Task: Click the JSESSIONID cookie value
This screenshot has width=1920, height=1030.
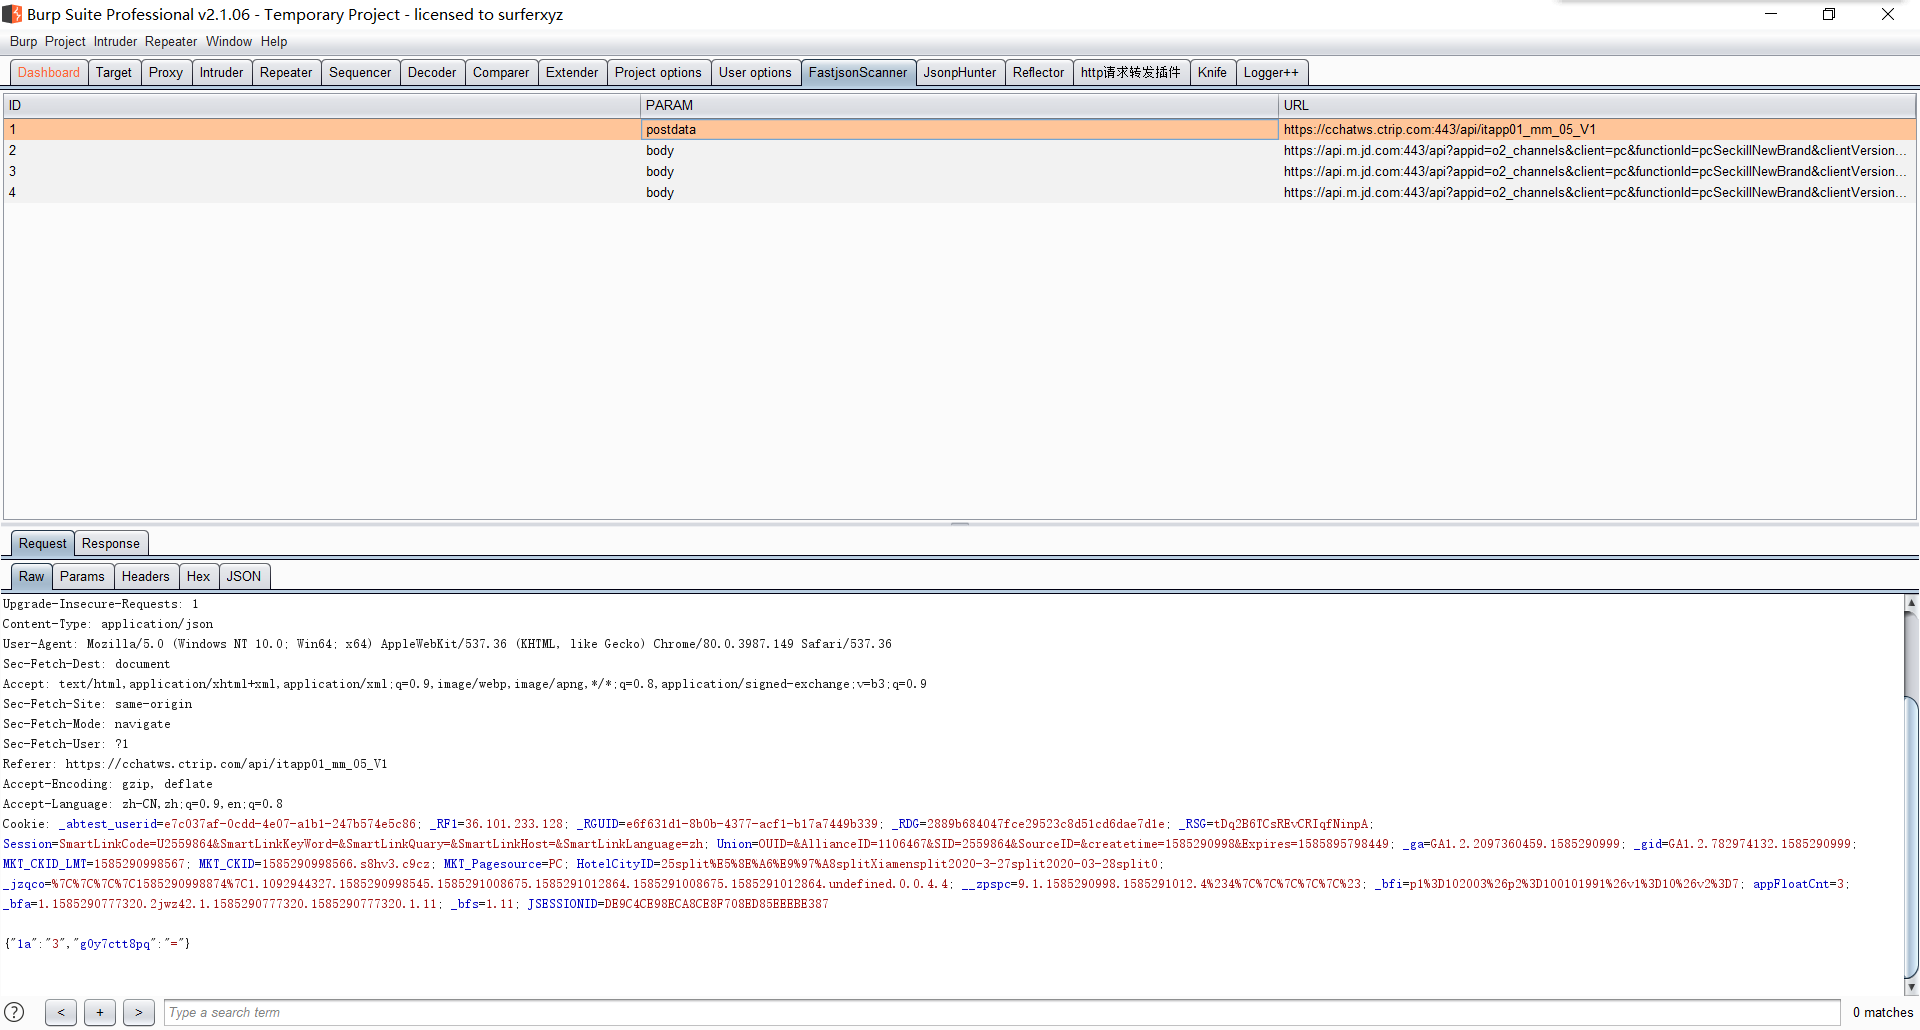Action: click(716, 903)
